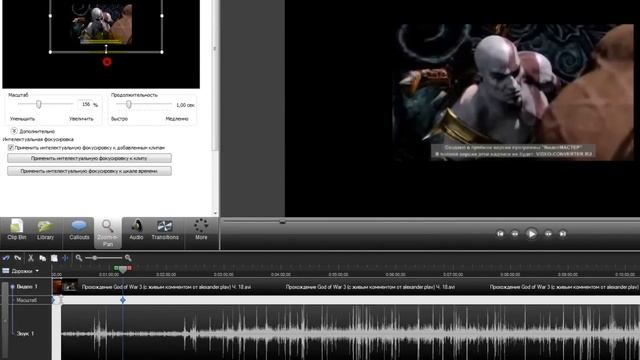Screen dimensions: 640x360
Task: Adjust the Продолжительность duration slider
Action: point(129,104)
